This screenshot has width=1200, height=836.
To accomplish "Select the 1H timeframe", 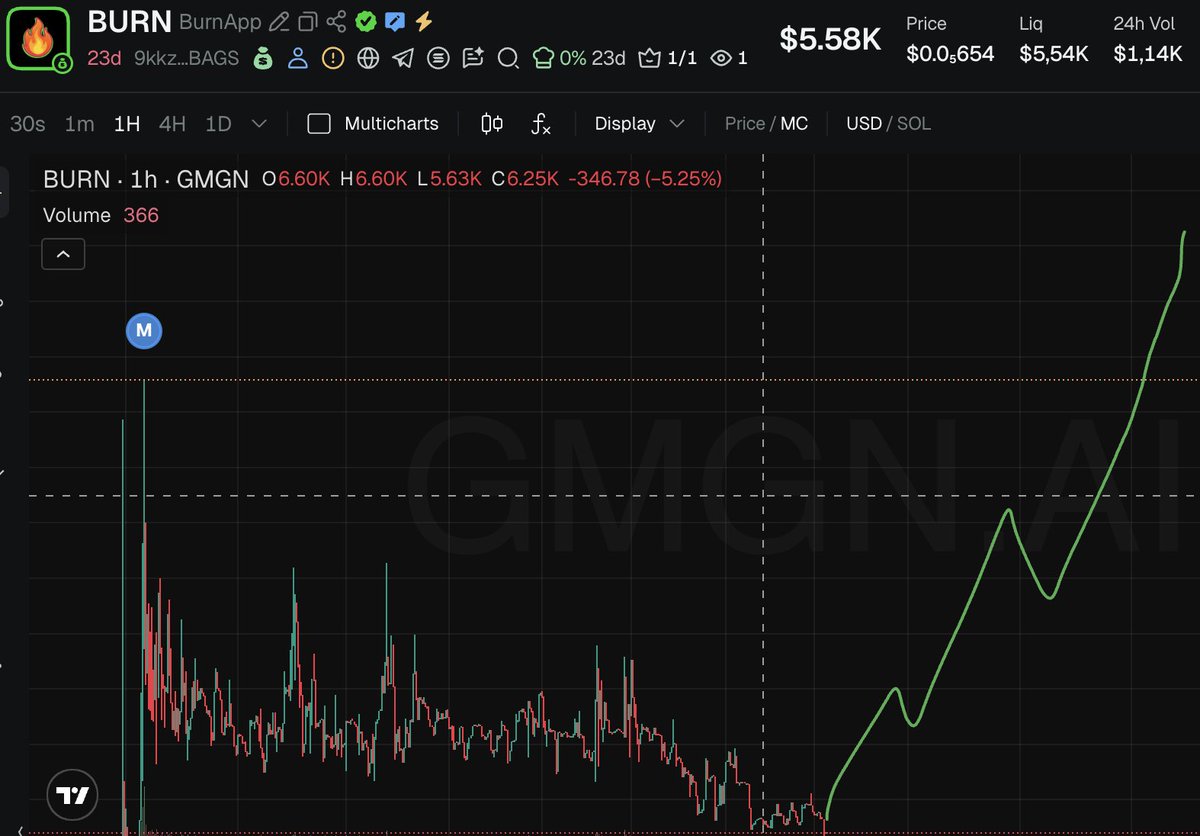I will [127, 124].
